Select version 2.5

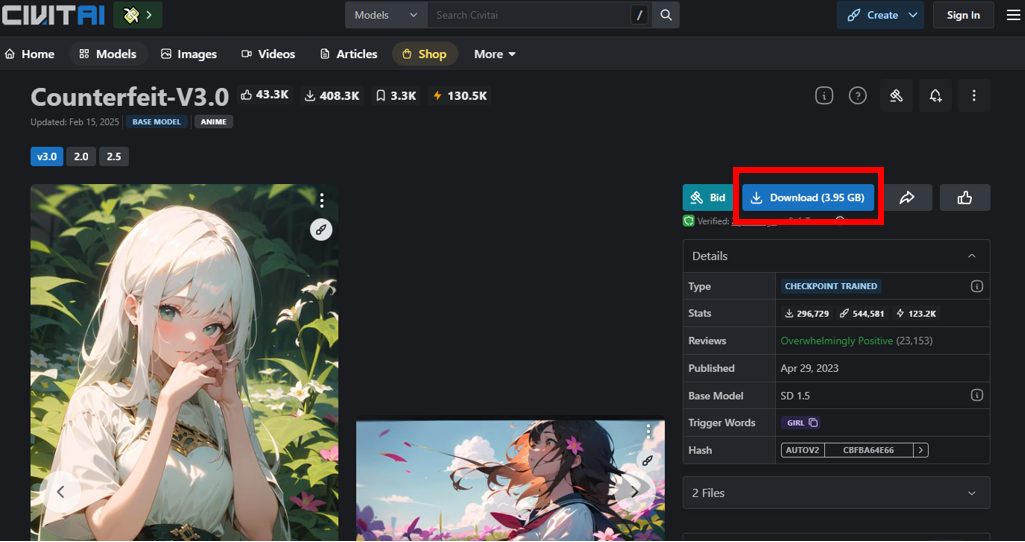114,157
